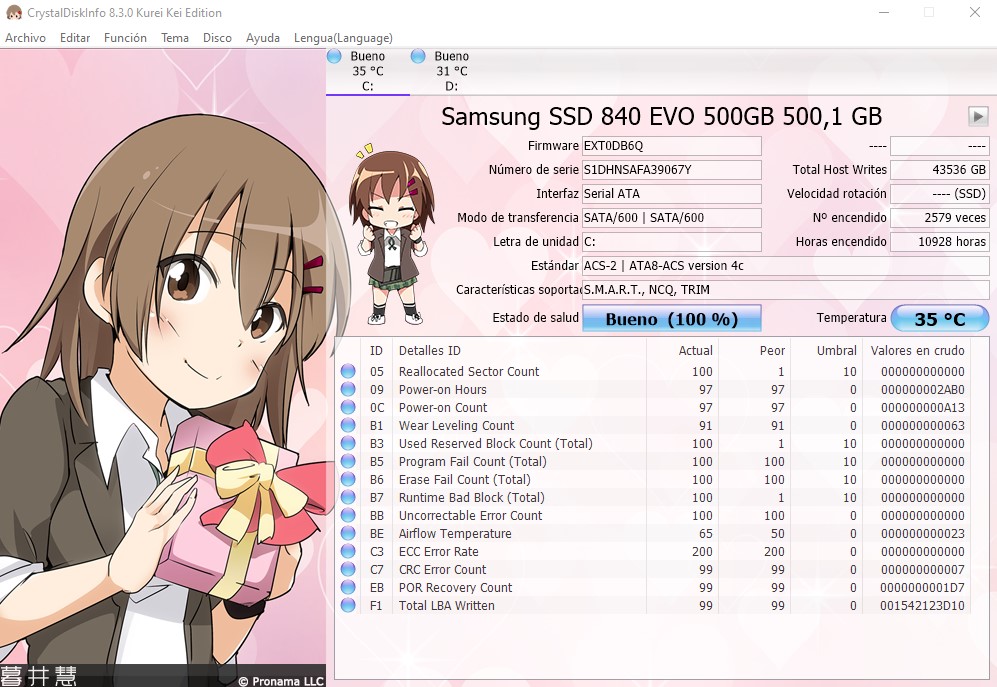Viewport: 997px width, 687px height.
Task: Open the Ayuda menu
Action: [263, 38]
